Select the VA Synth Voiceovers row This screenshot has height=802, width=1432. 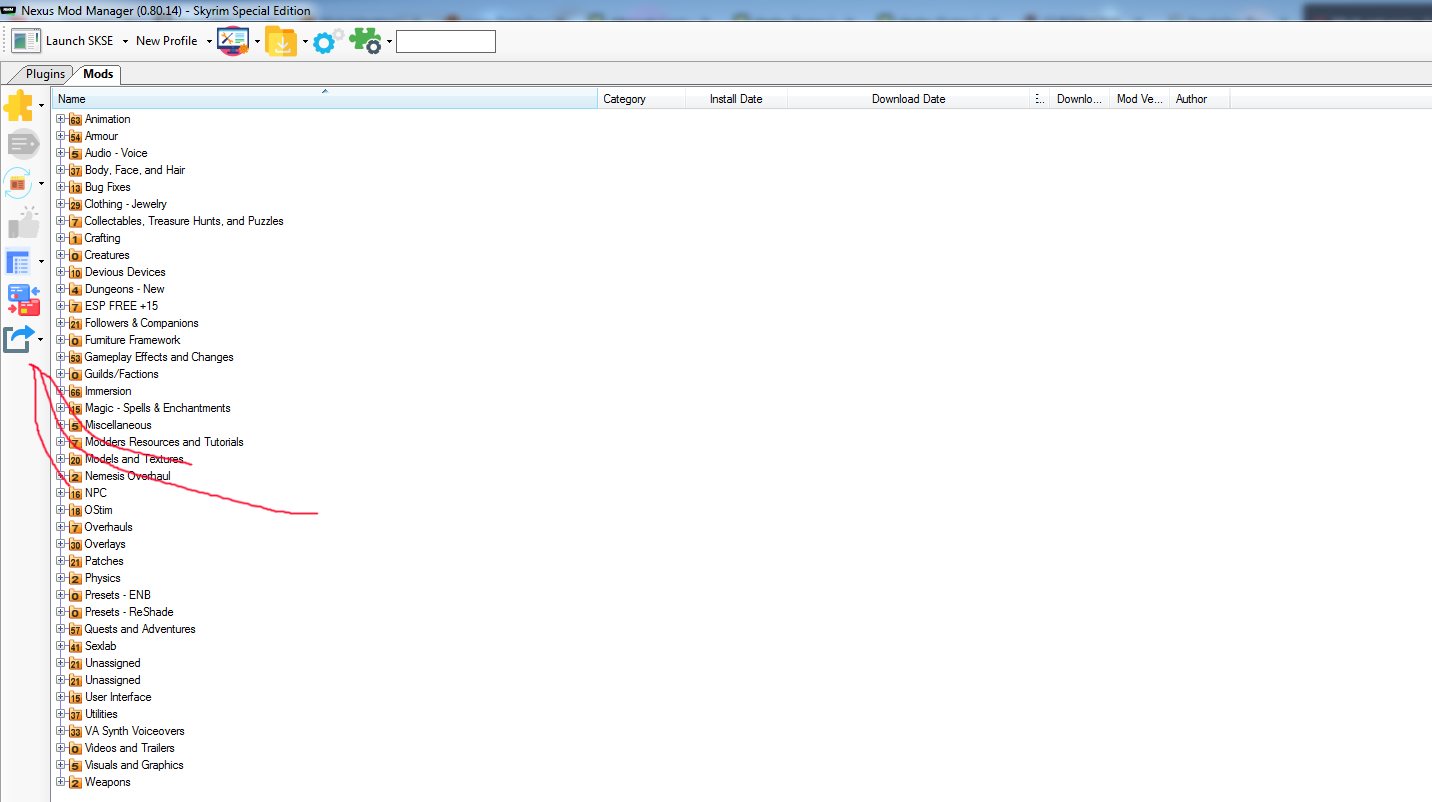[x=135, y=731]
